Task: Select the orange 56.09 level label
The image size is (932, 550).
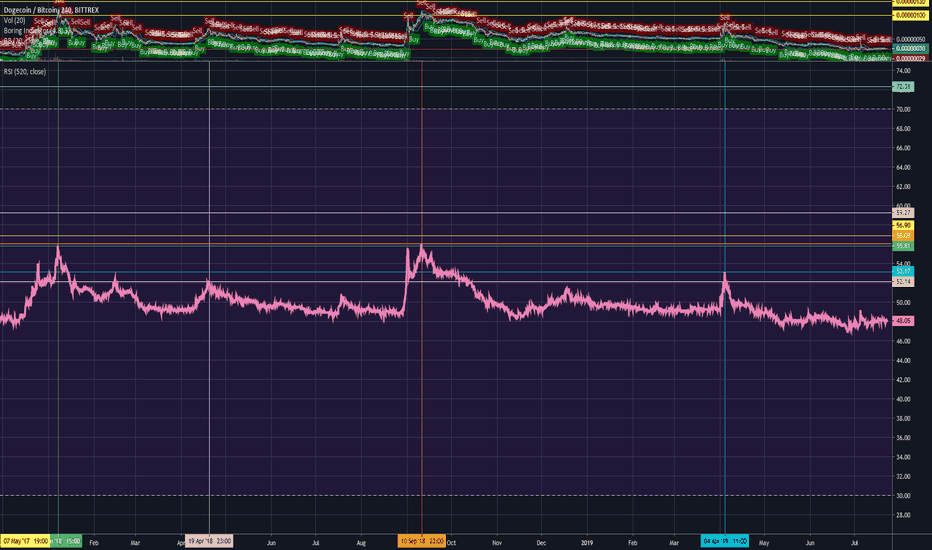Action: click(x=903, y=236)
